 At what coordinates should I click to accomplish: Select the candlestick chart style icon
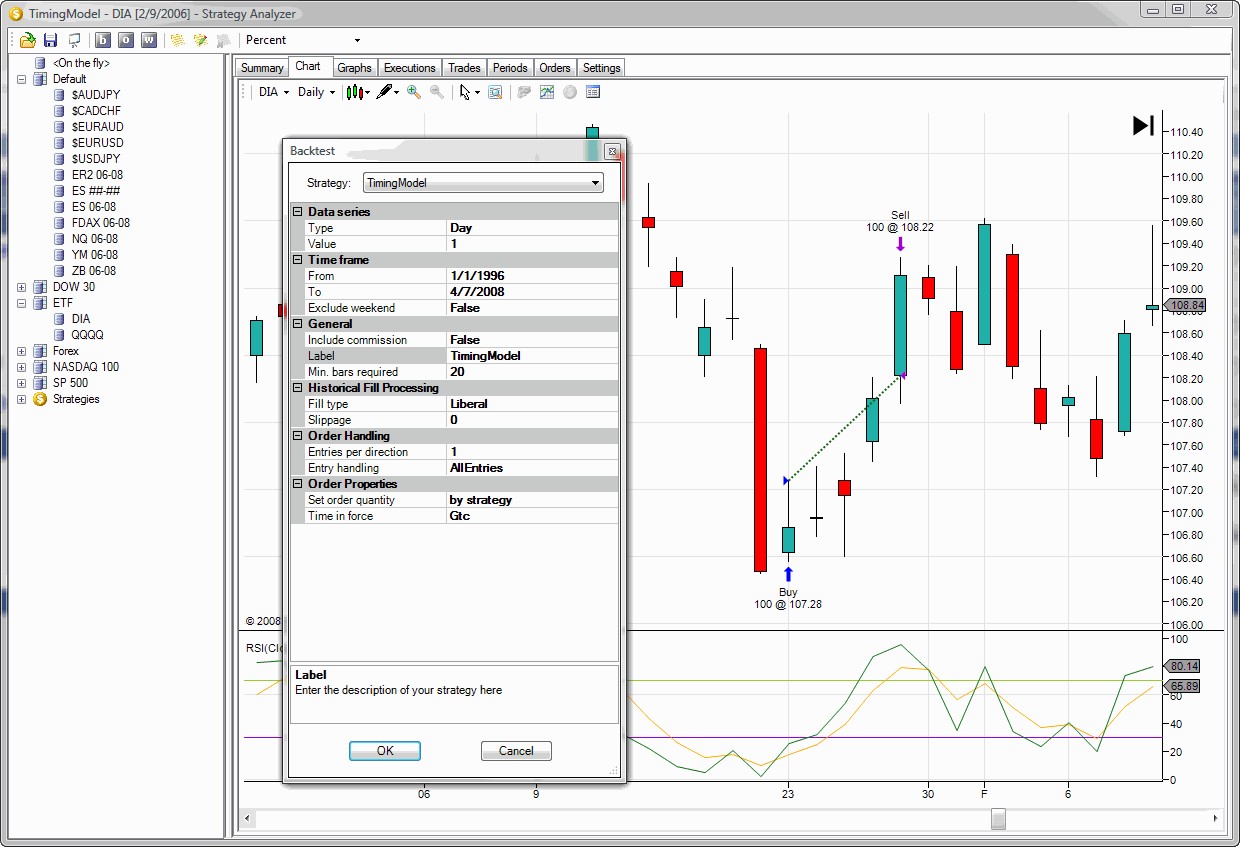pyautogui.click(x=356, y=91)
